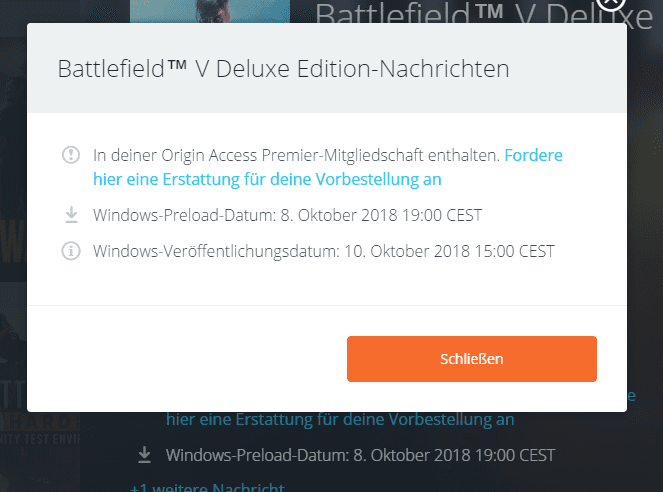The image size is (663, 492).
Task: Click the 'Windows-Veröffentlichungsdatum: 10. Oktober 2018' line
Action: click(x=323, y=251)
